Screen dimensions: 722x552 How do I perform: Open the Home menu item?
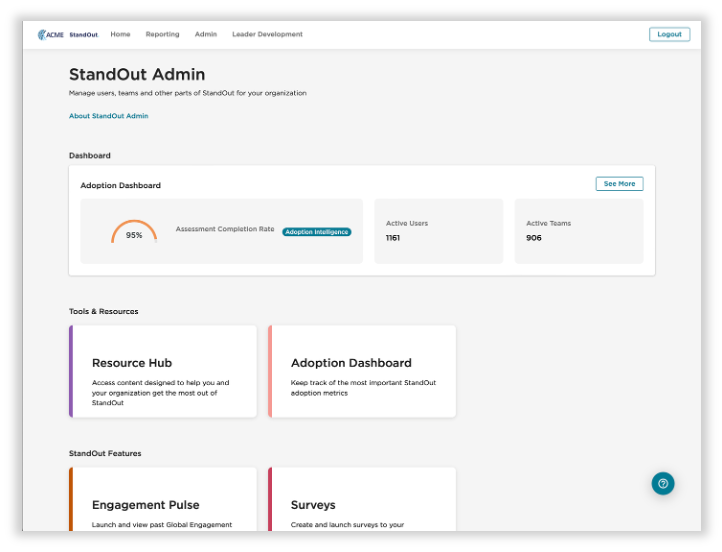pyautogui.click(x=120, y=34)
